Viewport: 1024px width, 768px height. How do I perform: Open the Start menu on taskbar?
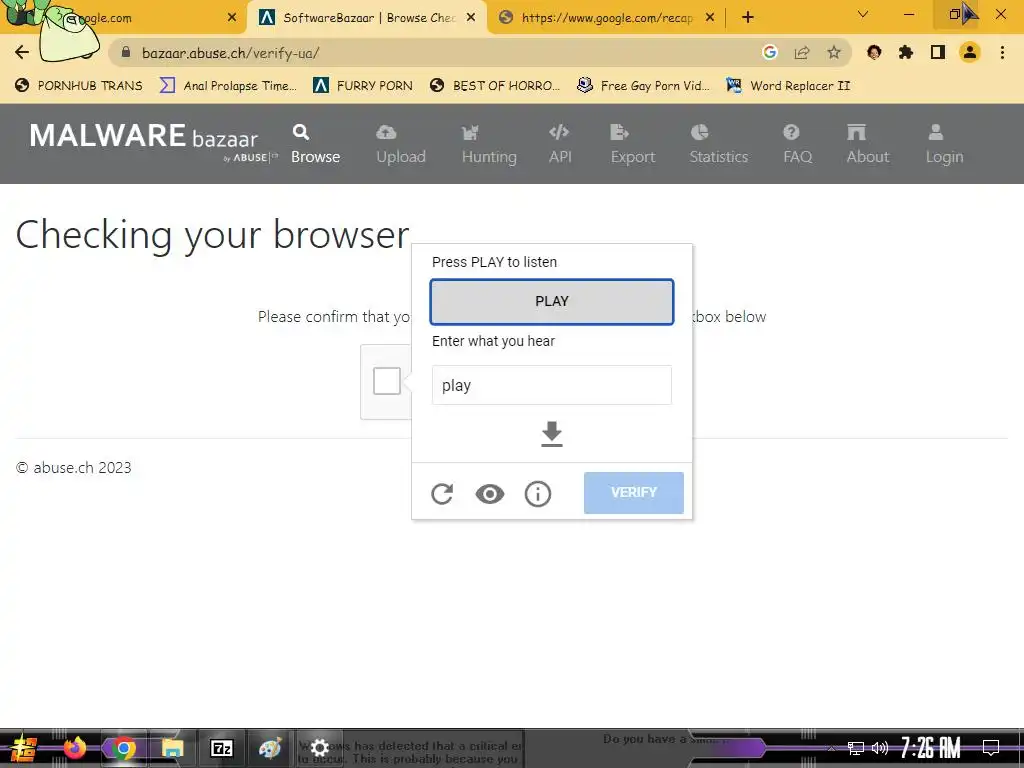point(22,748)
